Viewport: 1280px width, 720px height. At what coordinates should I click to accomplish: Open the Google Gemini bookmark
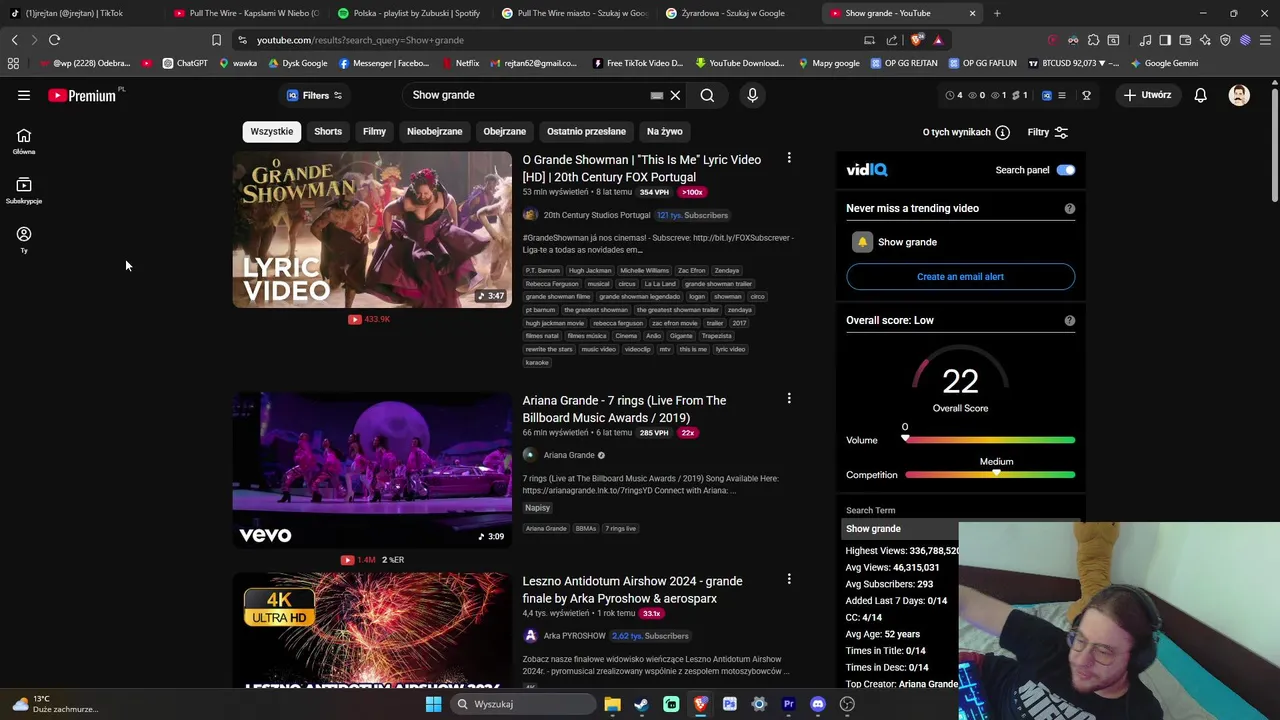coord(1164,63)
